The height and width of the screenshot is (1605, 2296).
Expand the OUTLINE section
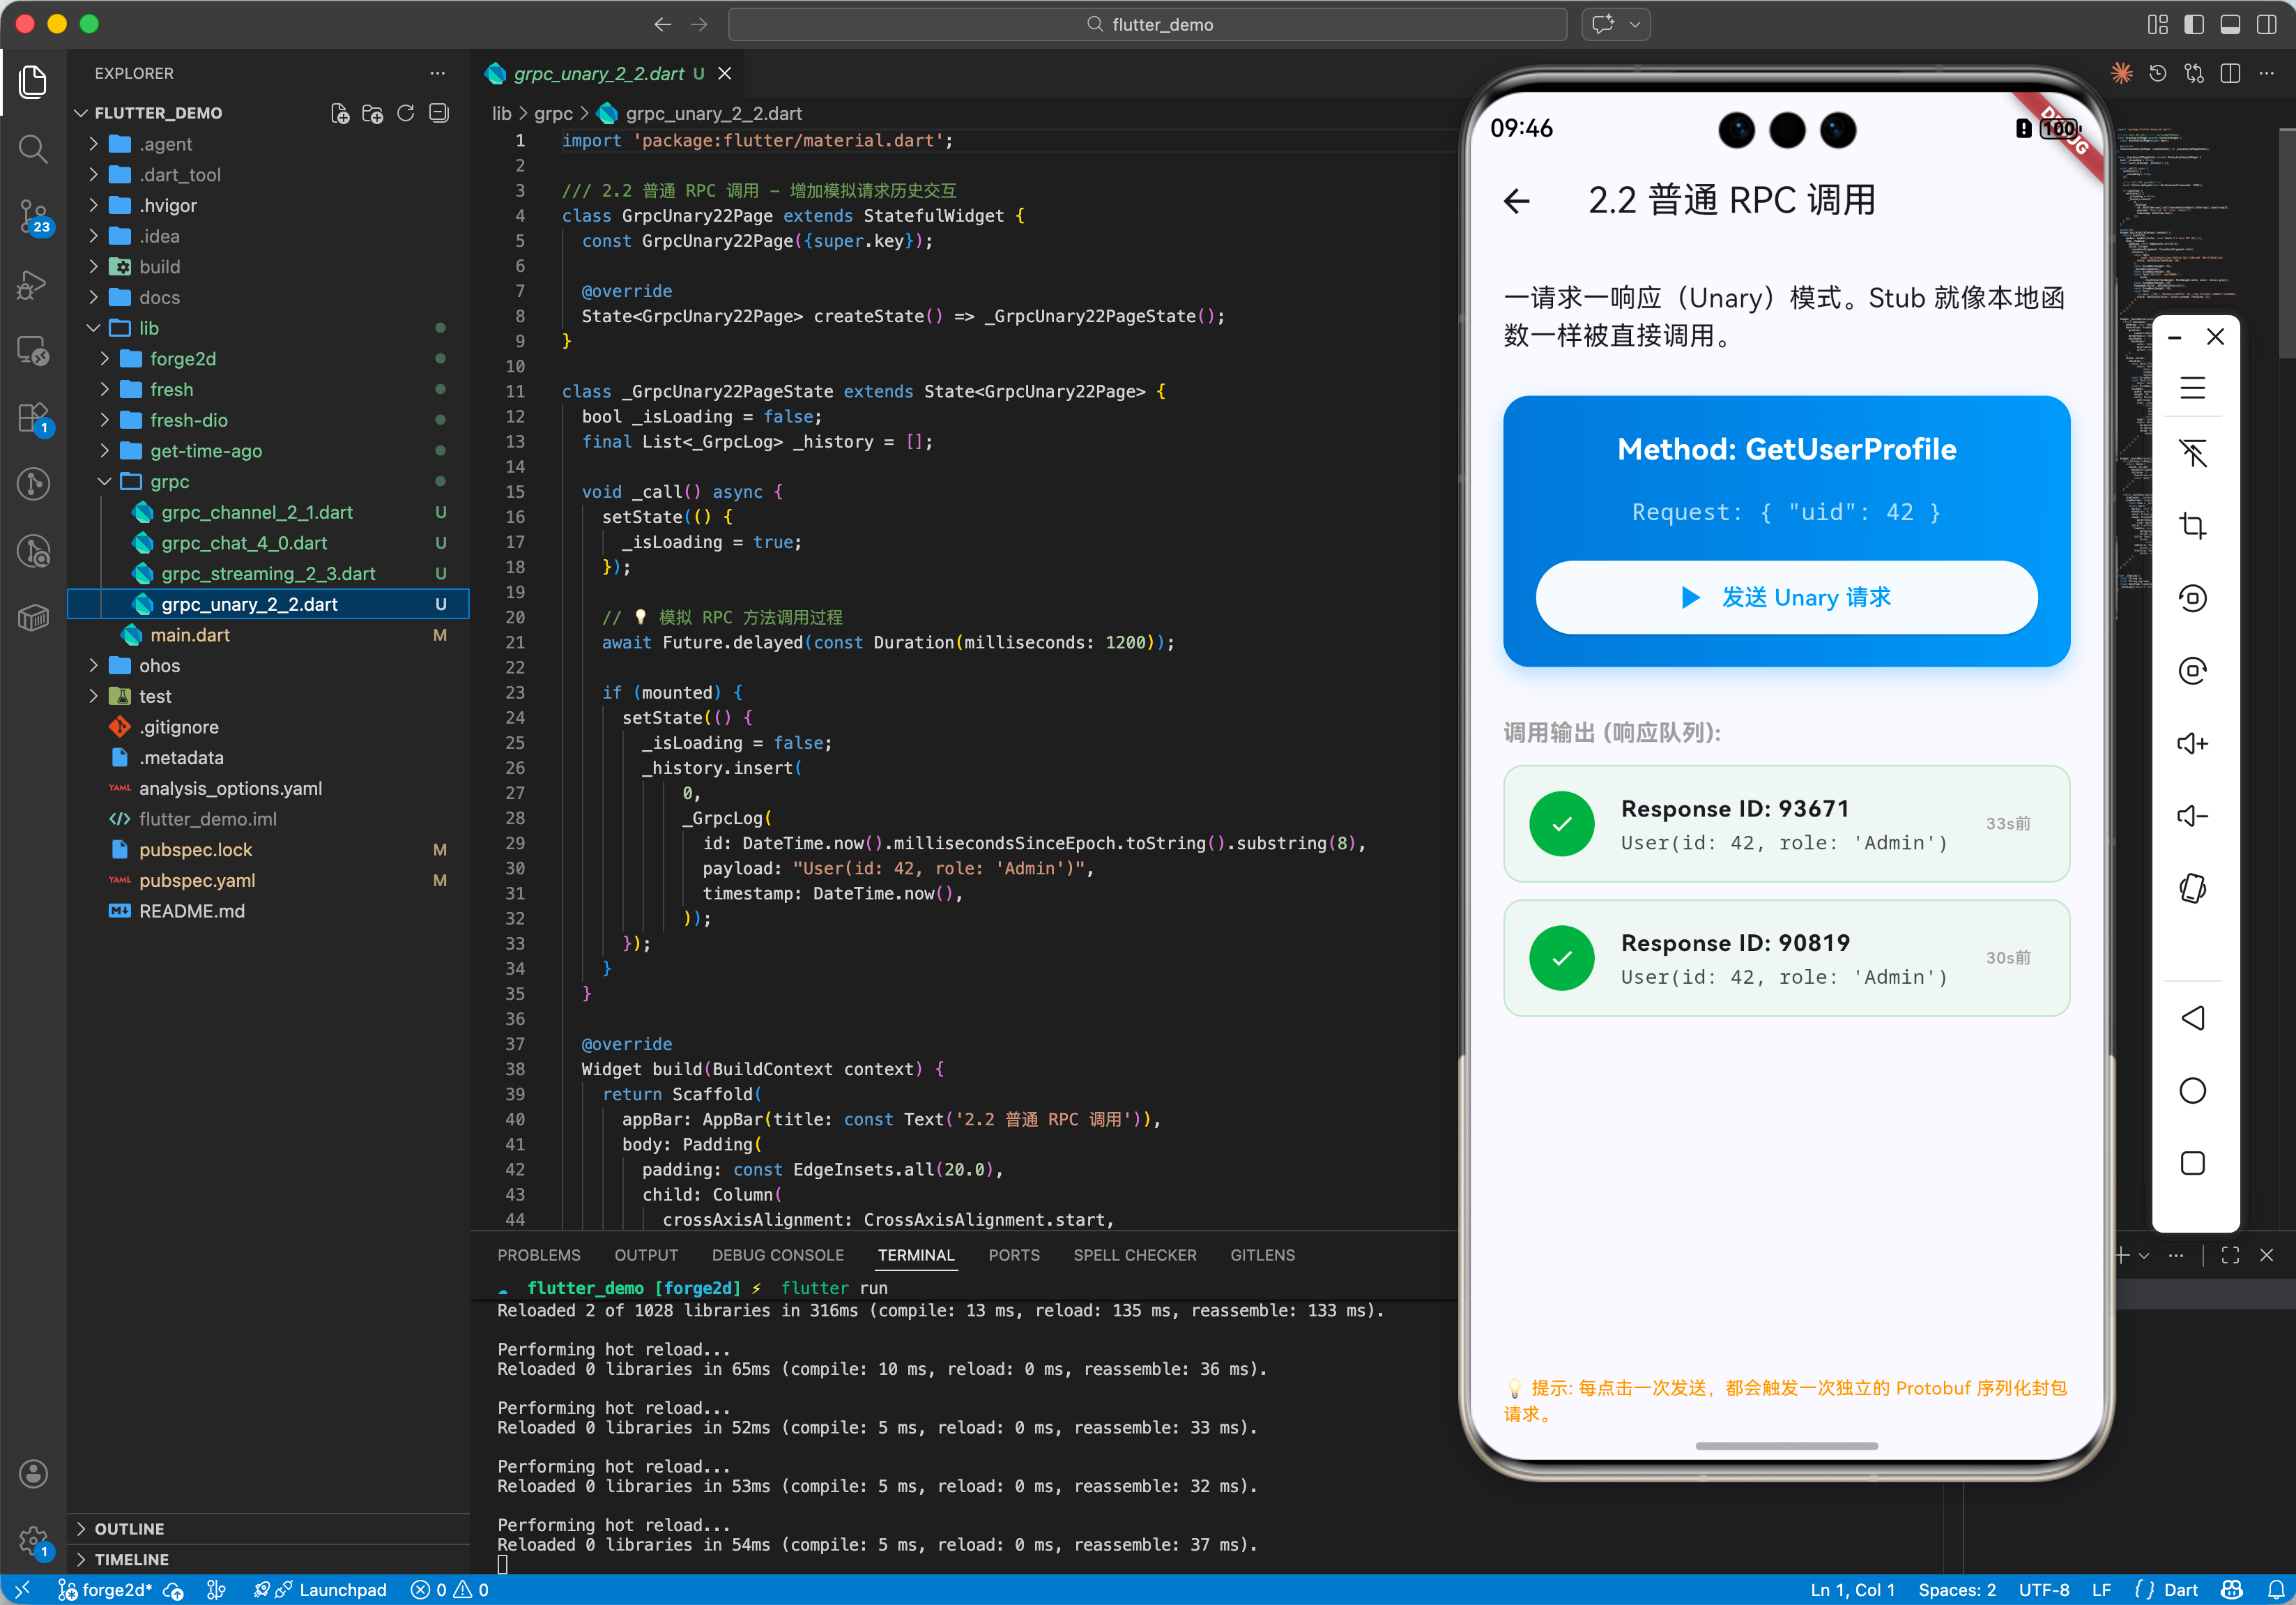[x=129, y=1528]
